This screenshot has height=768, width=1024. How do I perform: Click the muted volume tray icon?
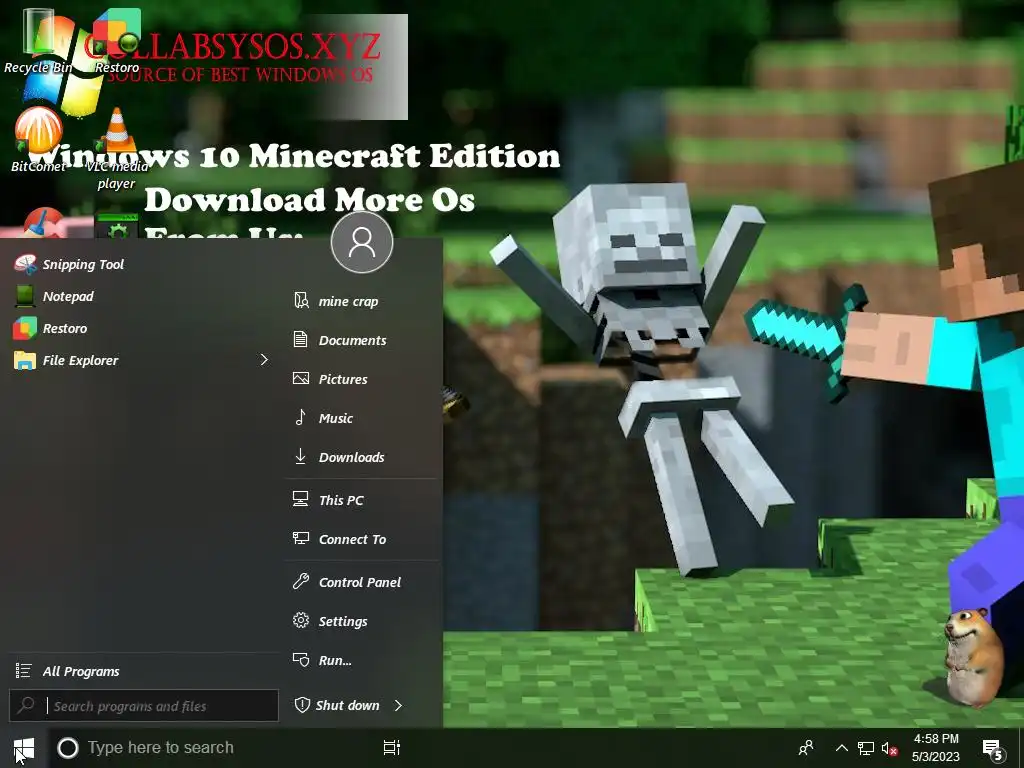[889, 748]
